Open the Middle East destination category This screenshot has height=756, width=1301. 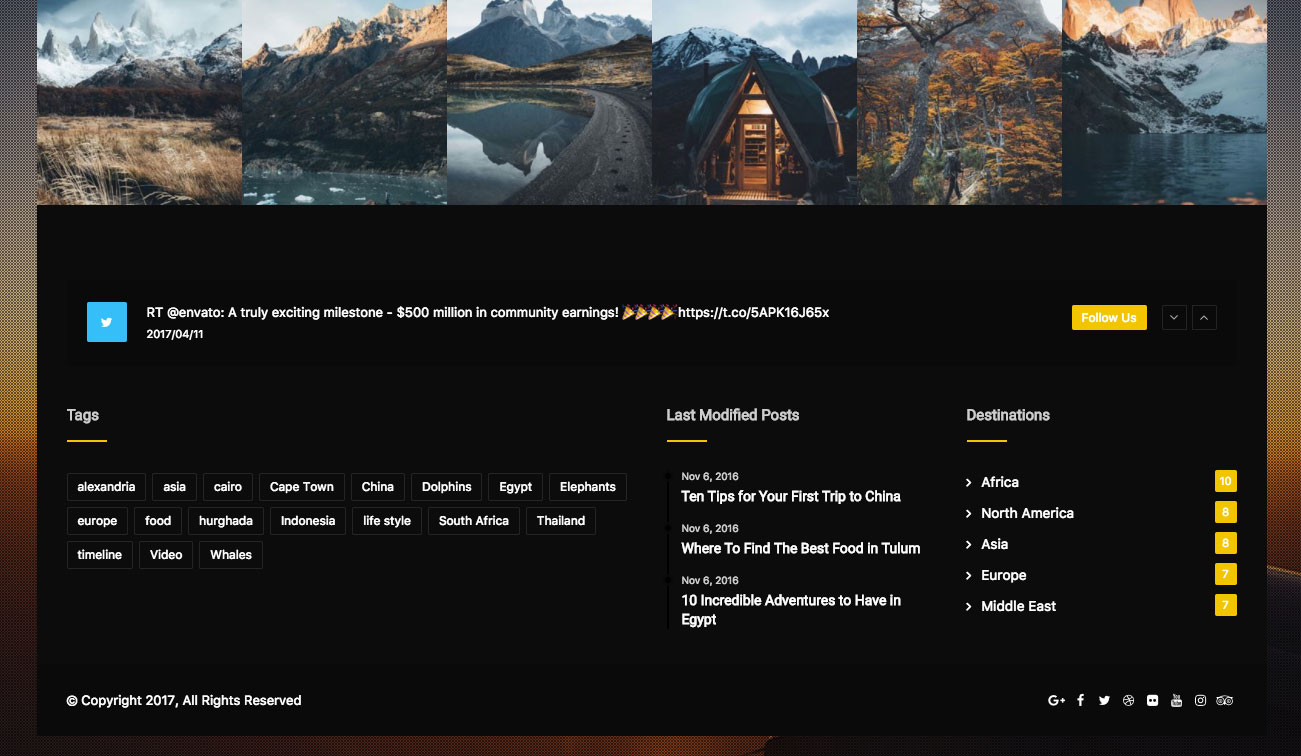click(1018, 606)
